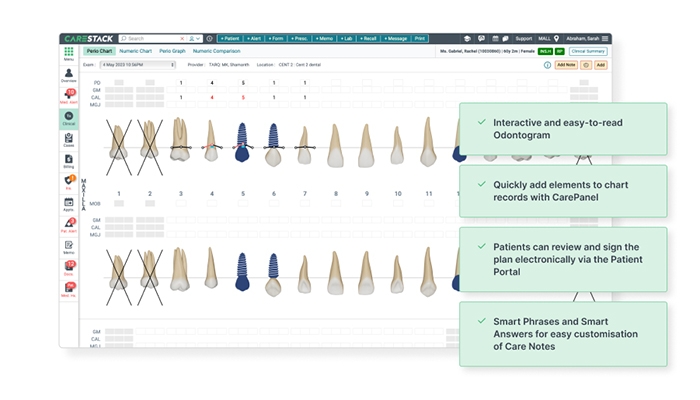Click the clock icon next to the search box
This screenshot has width=700, height=400.
(x=209, y=38)
